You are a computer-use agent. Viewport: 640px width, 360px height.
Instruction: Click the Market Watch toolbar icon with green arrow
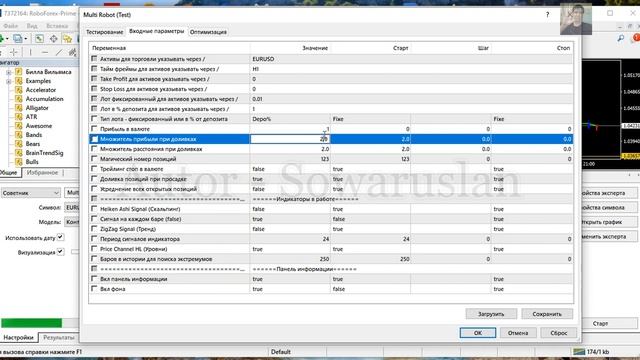[39, 39]
